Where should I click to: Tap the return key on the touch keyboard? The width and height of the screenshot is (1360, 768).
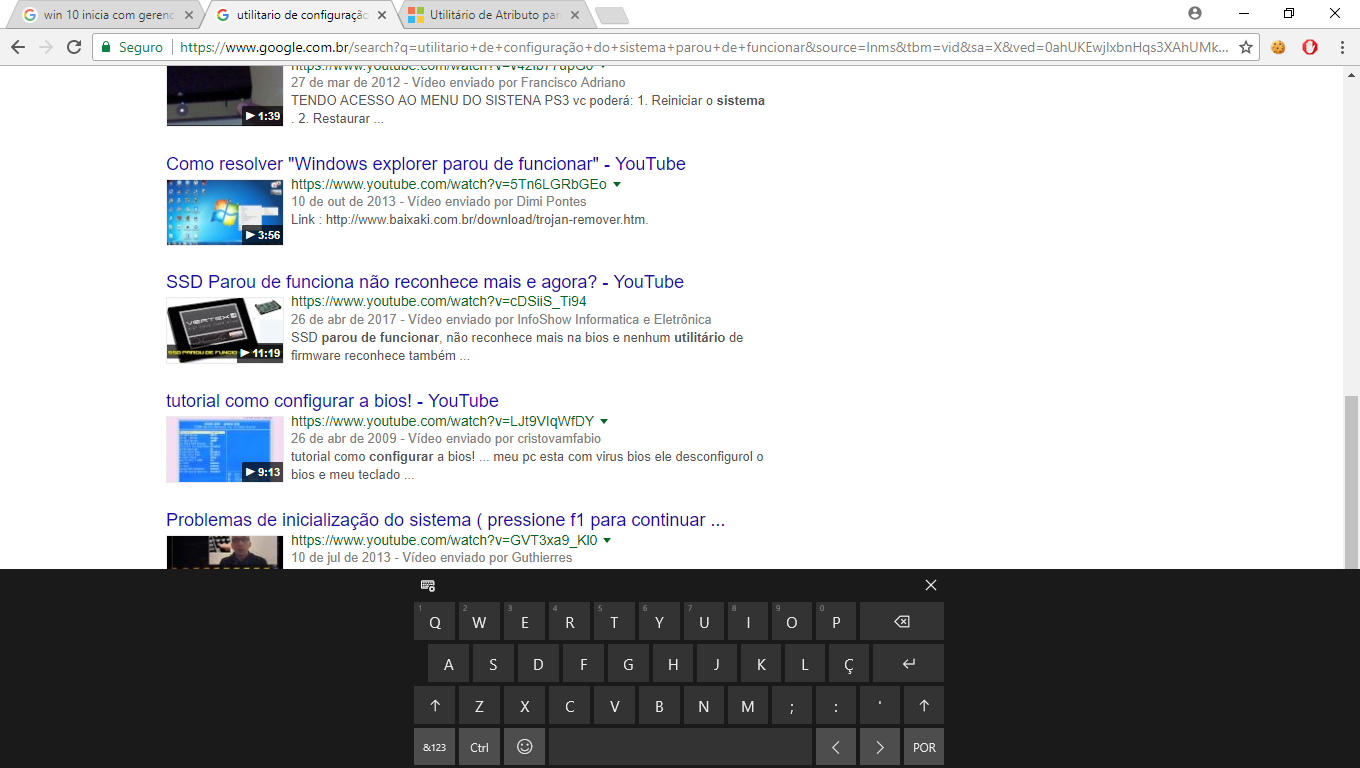[x=908, y=663]
